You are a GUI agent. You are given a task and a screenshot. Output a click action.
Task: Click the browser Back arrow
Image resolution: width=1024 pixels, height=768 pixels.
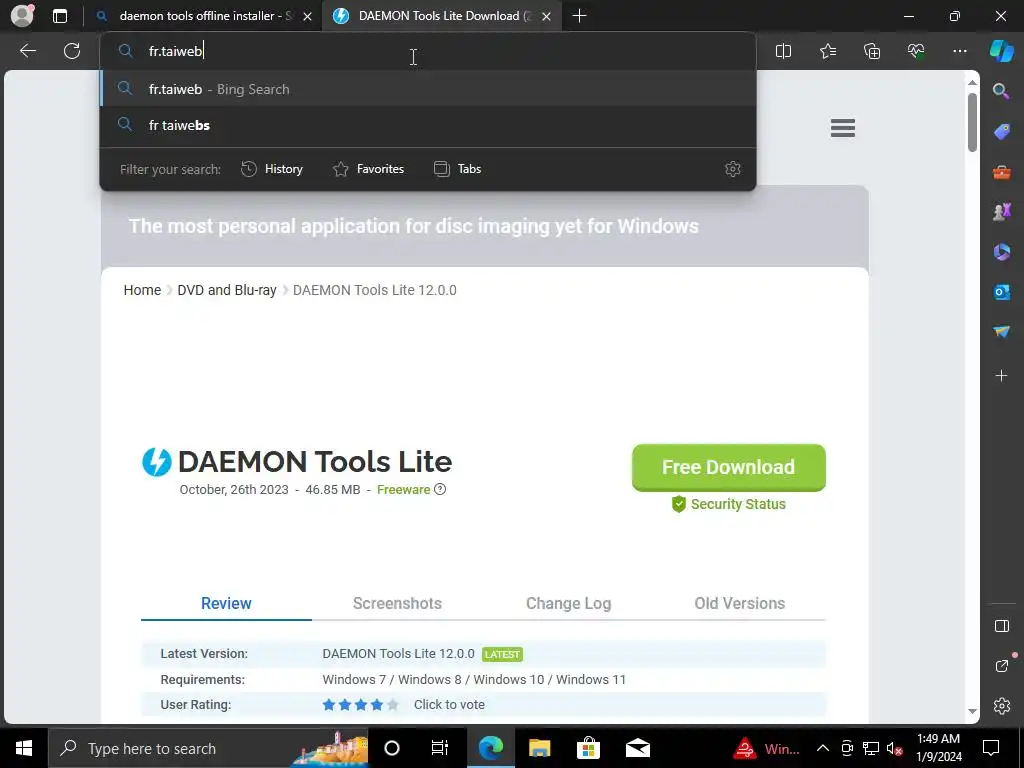point(28,51)
